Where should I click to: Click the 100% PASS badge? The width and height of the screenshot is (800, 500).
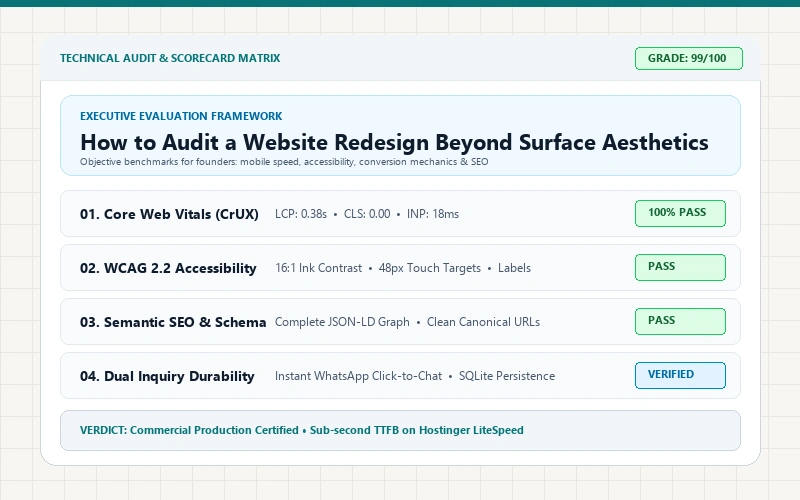pos(680,213)
